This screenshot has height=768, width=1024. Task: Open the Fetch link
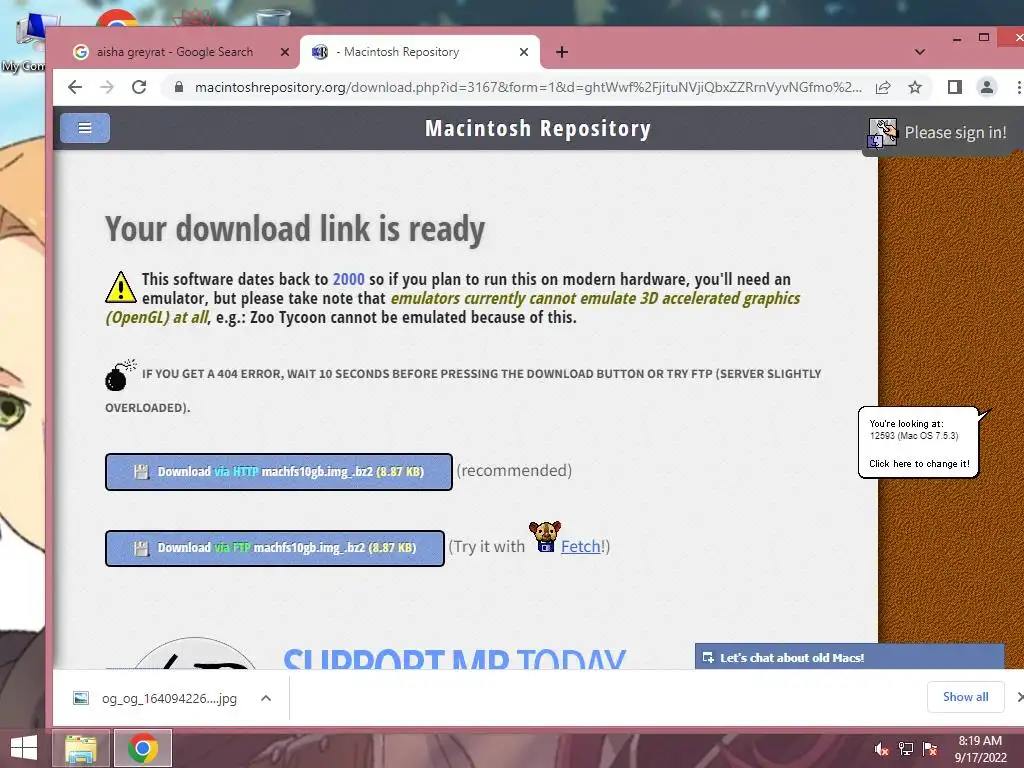point(580,547)
